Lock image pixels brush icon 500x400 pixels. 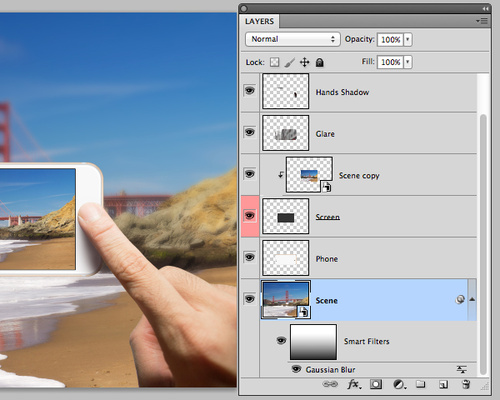click(x=289, y=62)
